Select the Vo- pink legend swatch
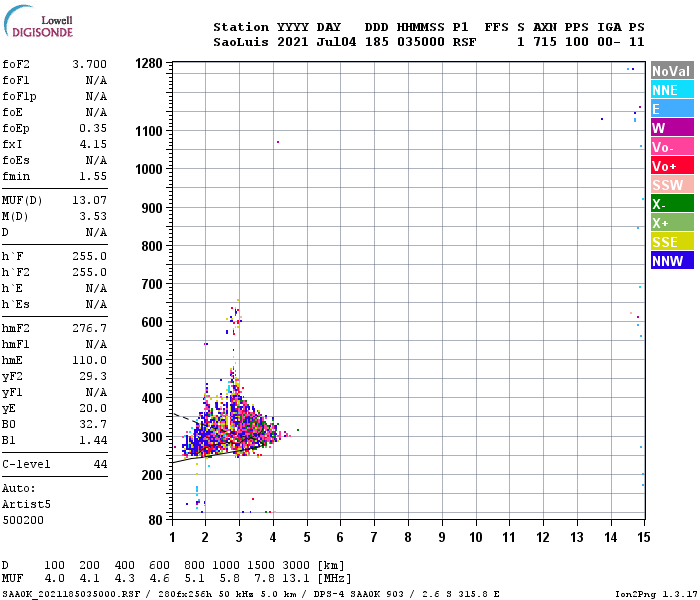Screen dimensions: 700x600 click(x=672, y=147)
